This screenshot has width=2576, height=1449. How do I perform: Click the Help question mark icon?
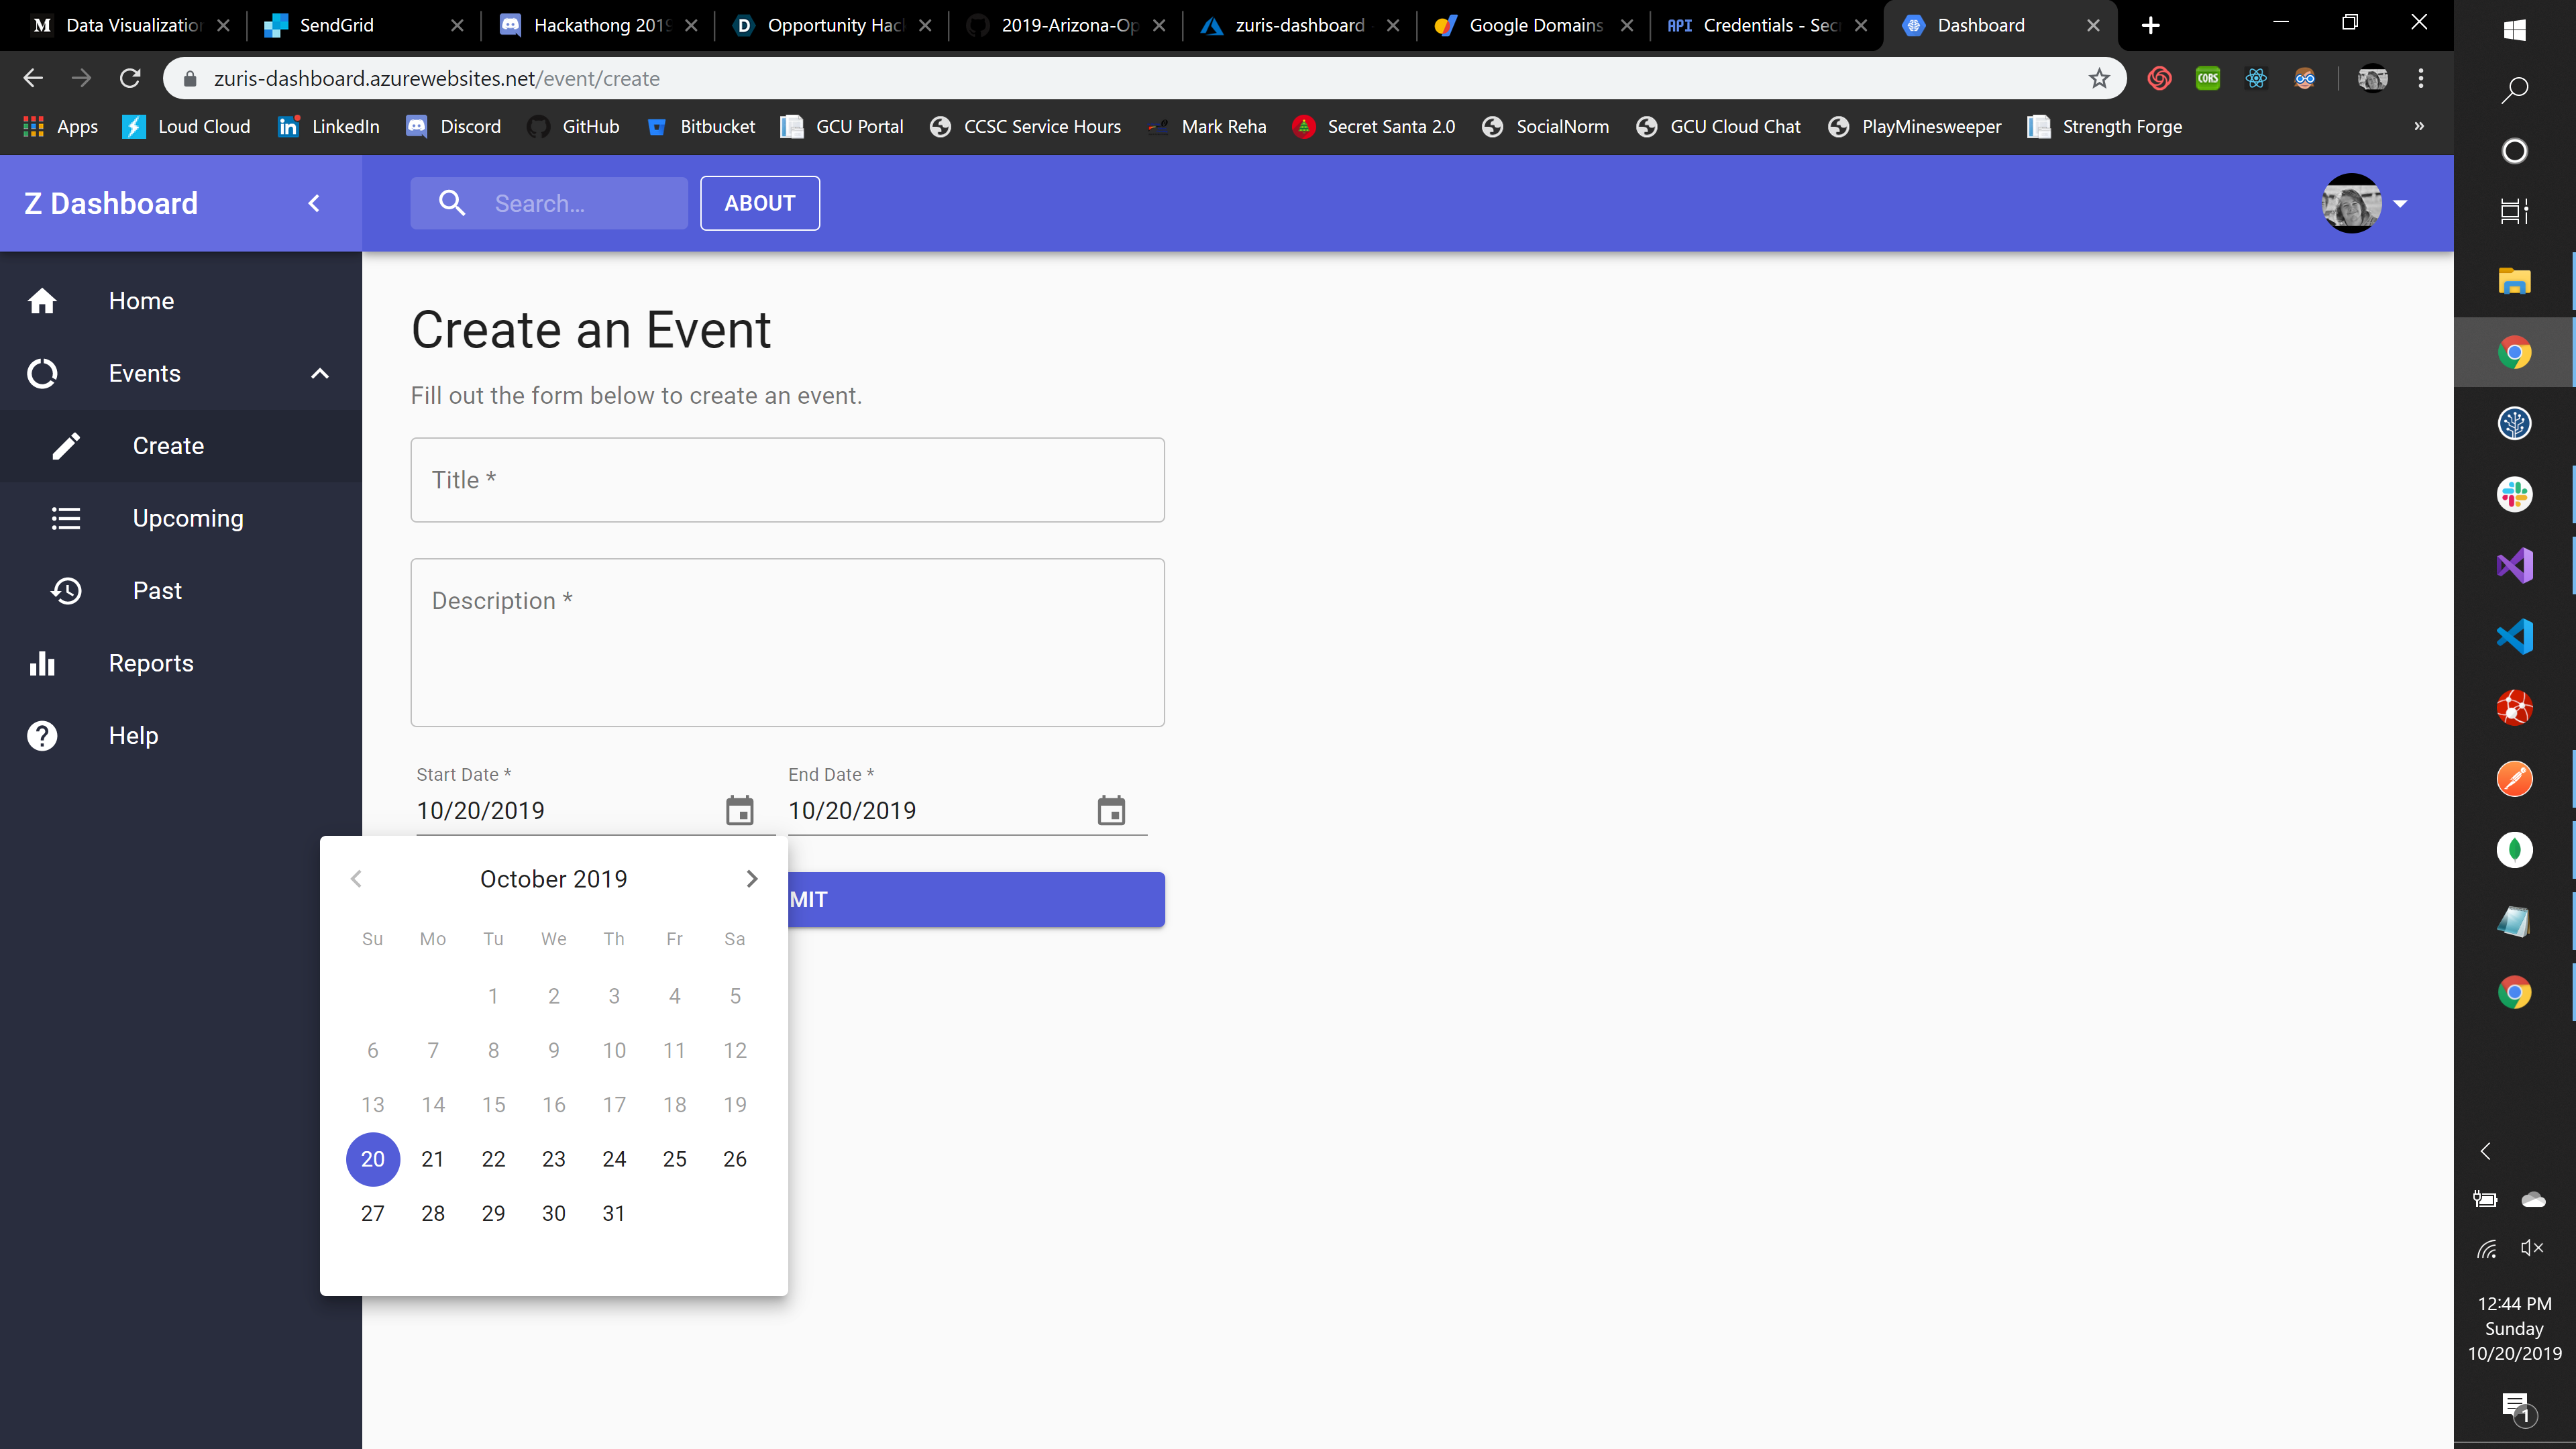coord(42,736)
